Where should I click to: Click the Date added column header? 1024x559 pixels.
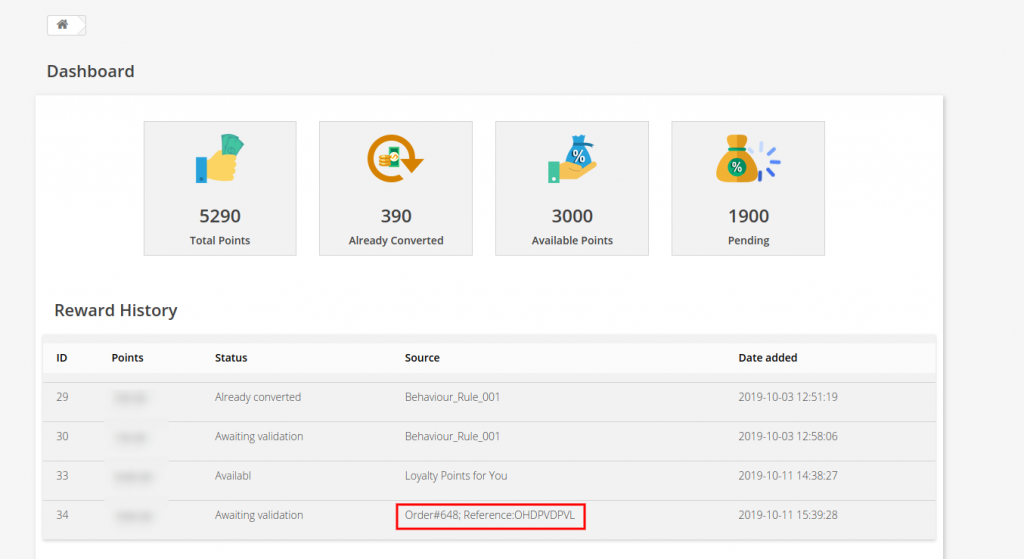(767, 358)
